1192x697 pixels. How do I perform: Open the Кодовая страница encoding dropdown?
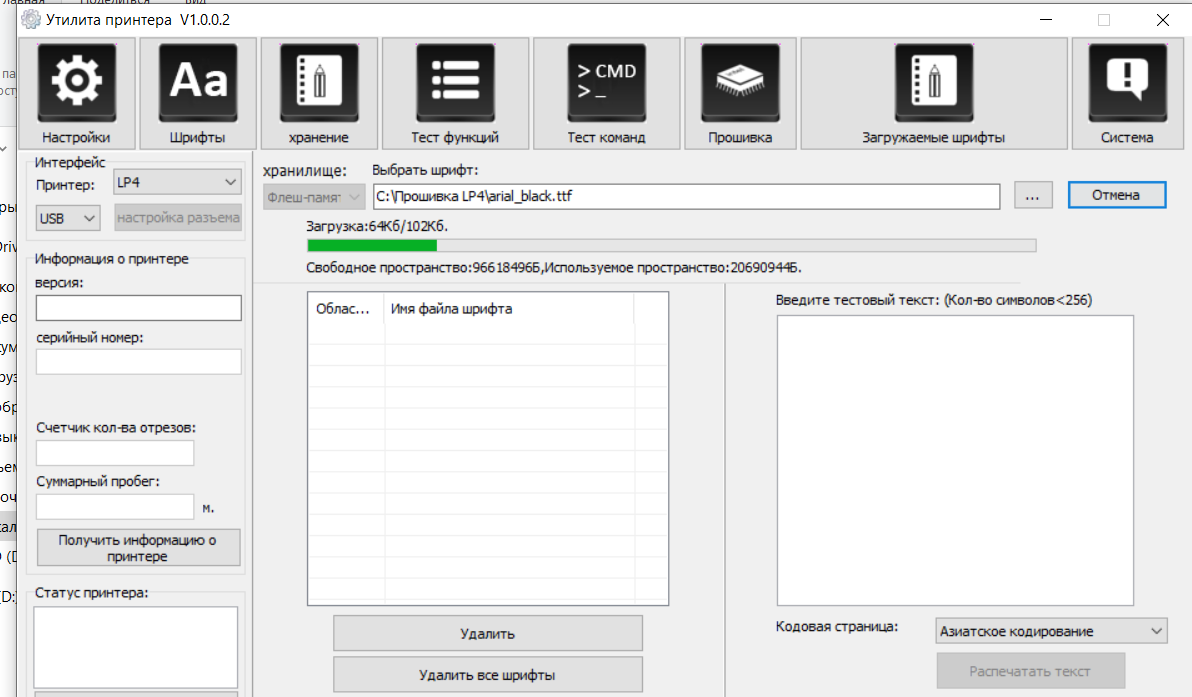point(1052,631)
